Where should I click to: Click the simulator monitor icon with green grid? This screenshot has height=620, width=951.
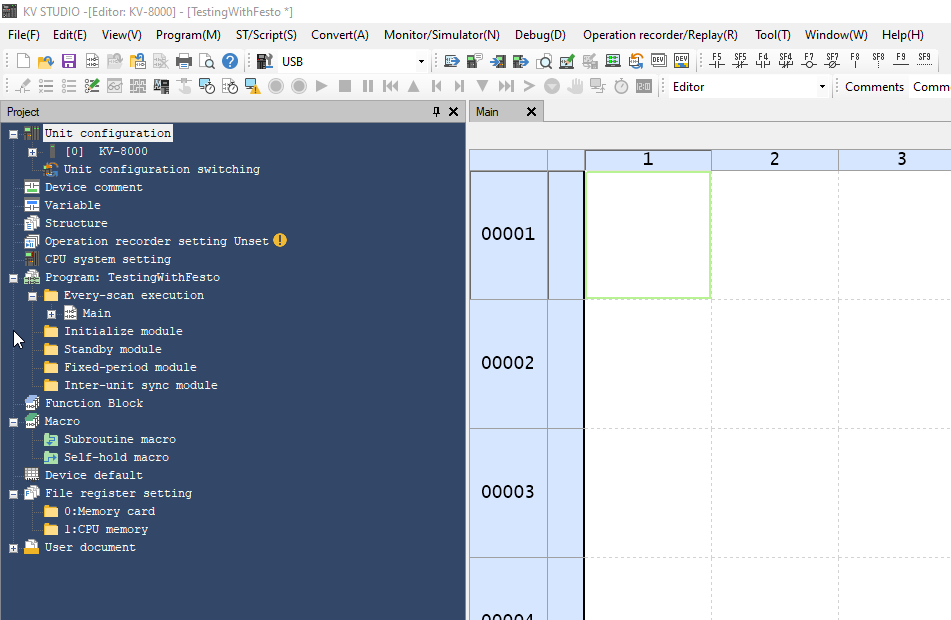[613, 61]
